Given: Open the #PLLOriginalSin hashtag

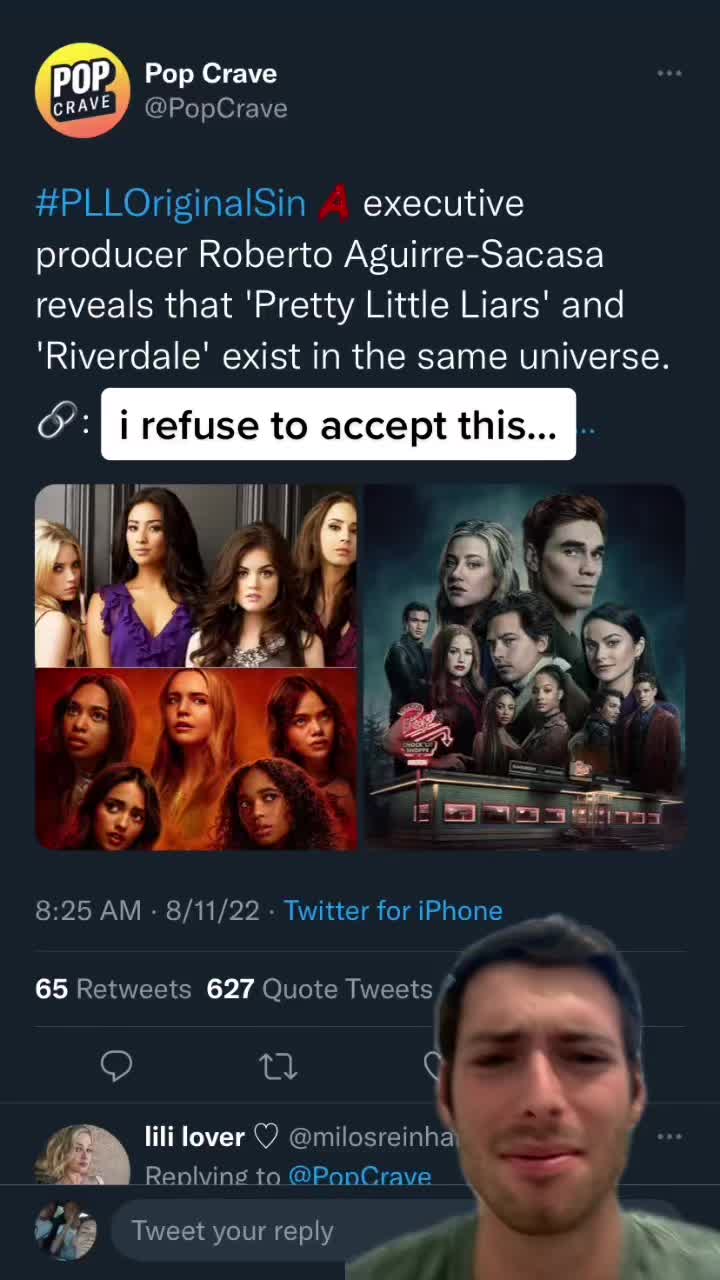Looking at the screenshot, I should 170,203.
